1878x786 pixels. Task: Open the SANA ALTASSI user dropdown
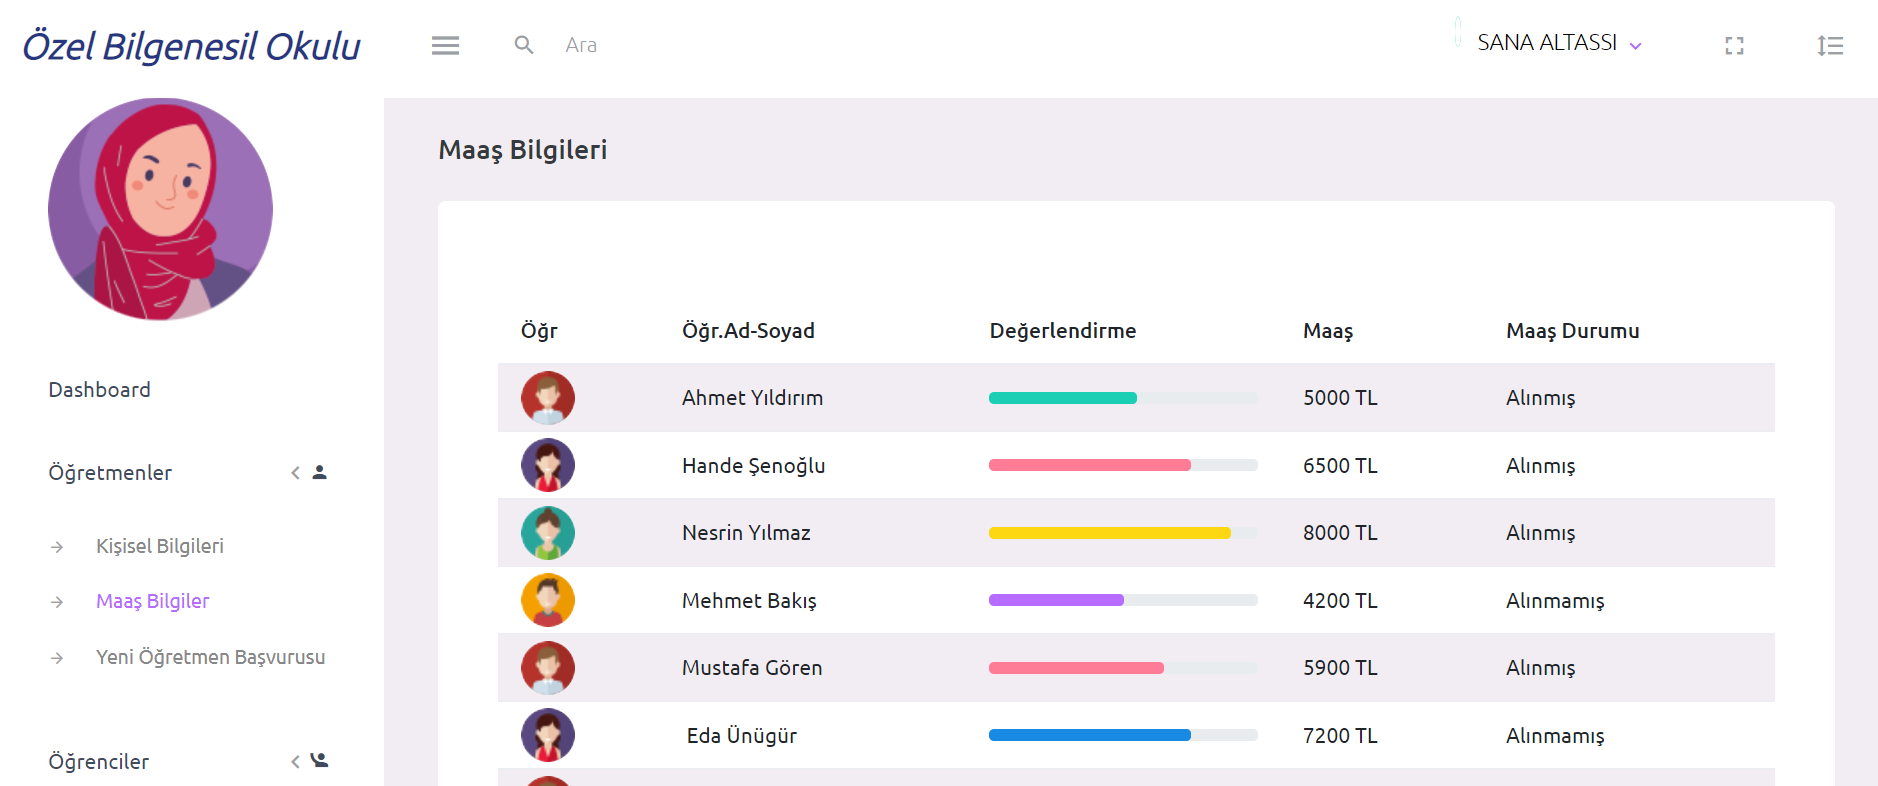point(1559,43)
